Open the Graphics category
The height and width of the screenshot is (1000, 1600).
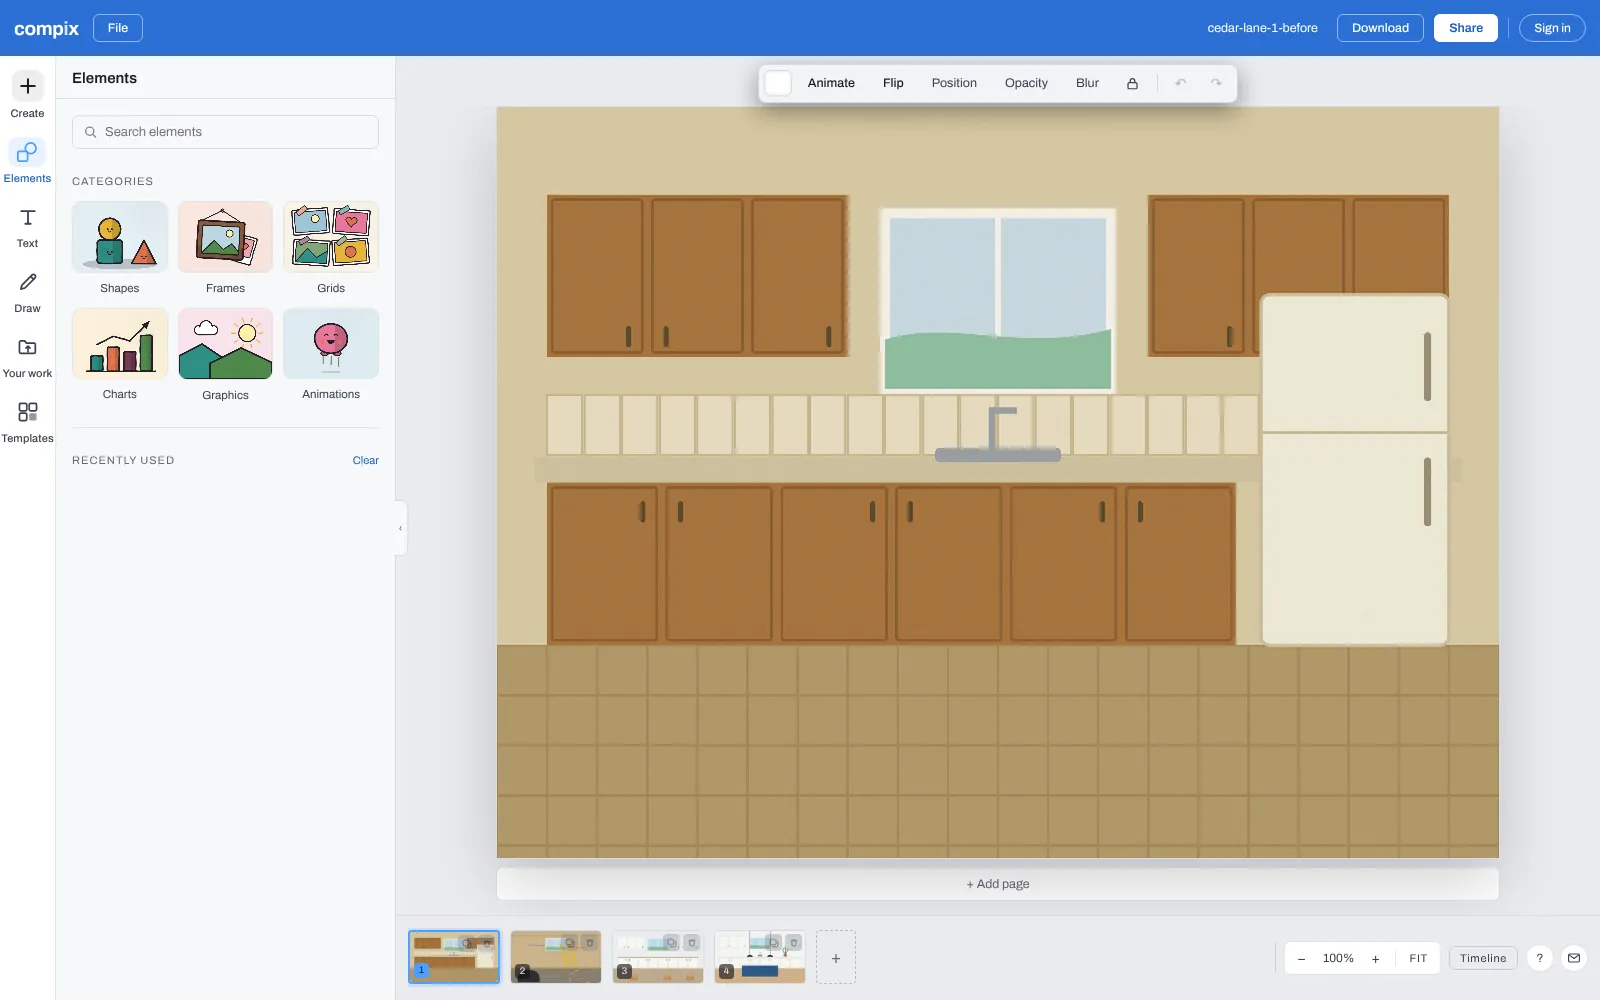(225, 355)
